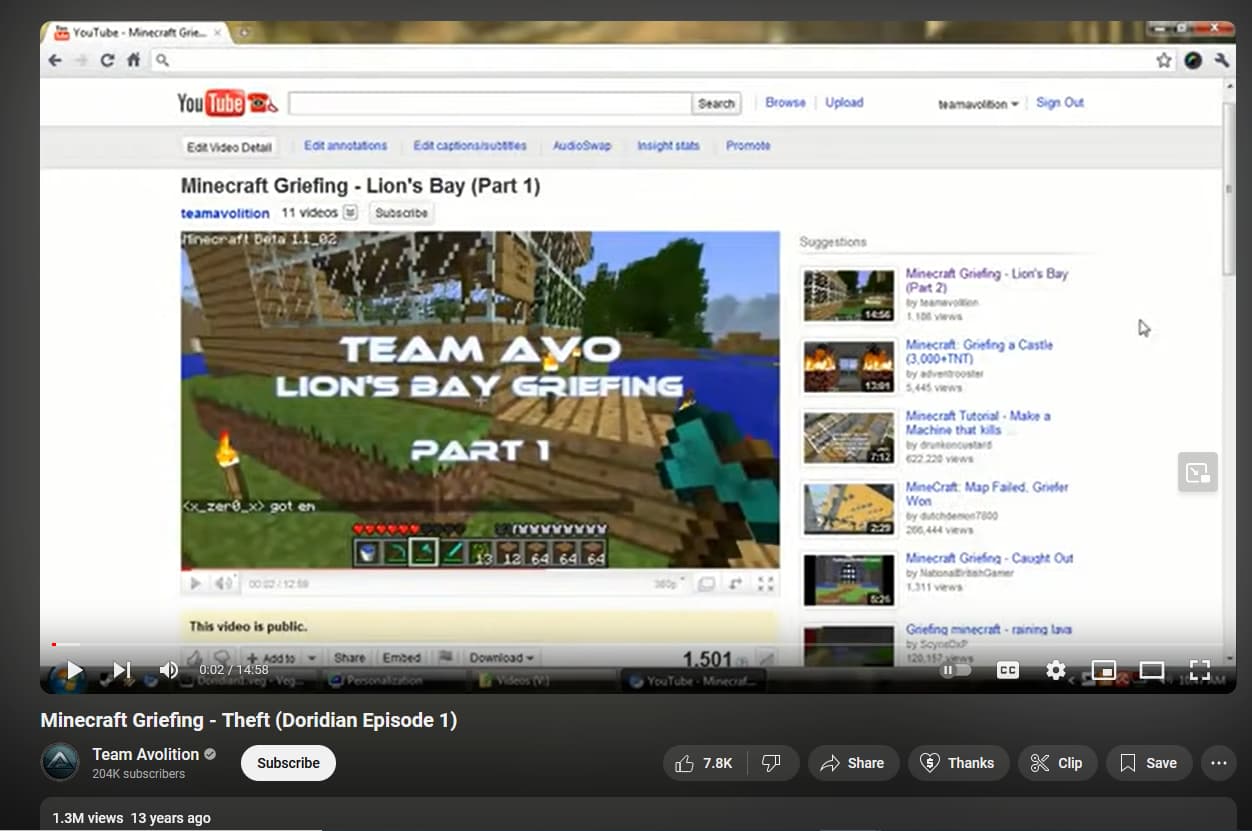Toggle the autoplay switch
The height and width of the screenshot is (831, 1252).
pos(955,670)
